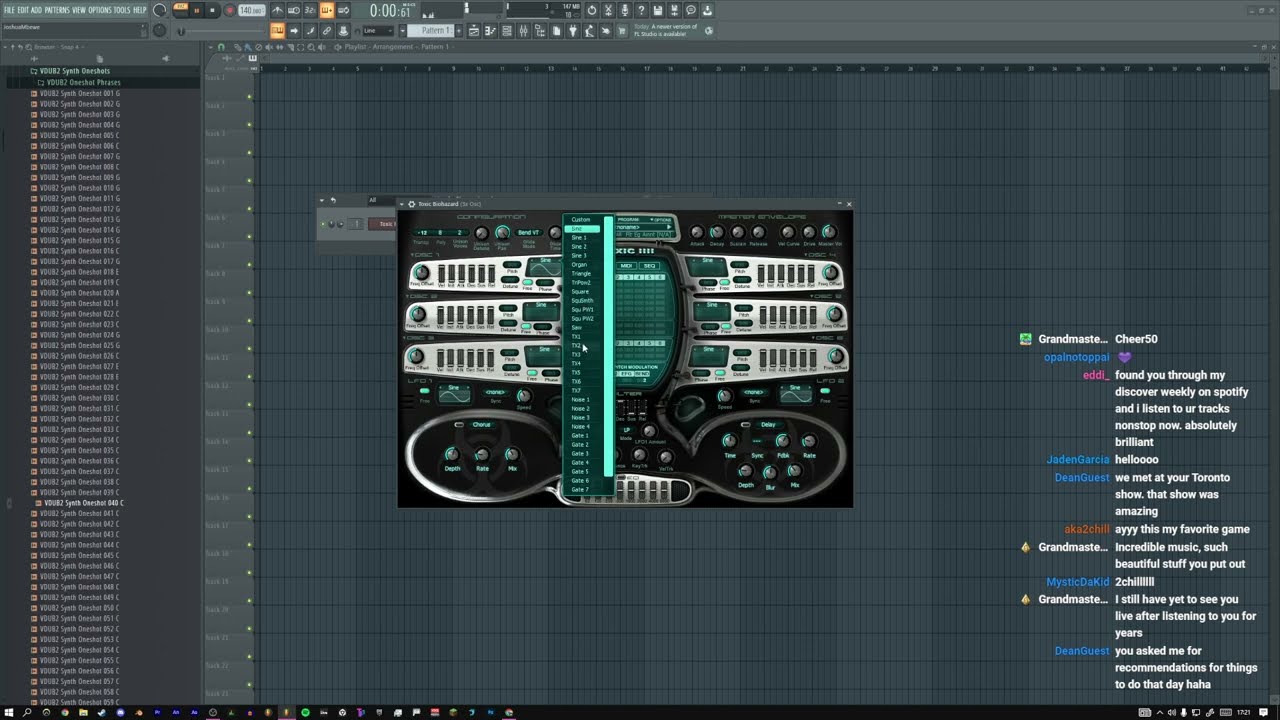Open the FL Studio metronome toggle icon
The height and width of the screenshot is (720, 1280).
pyautogui.click(x=277, y=10)
